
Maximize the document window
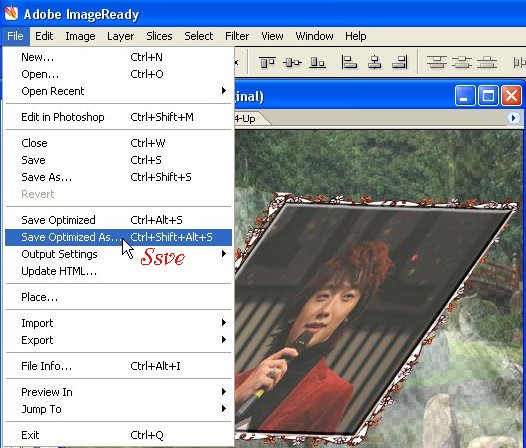pyautogui.click(x=488, y=96)
